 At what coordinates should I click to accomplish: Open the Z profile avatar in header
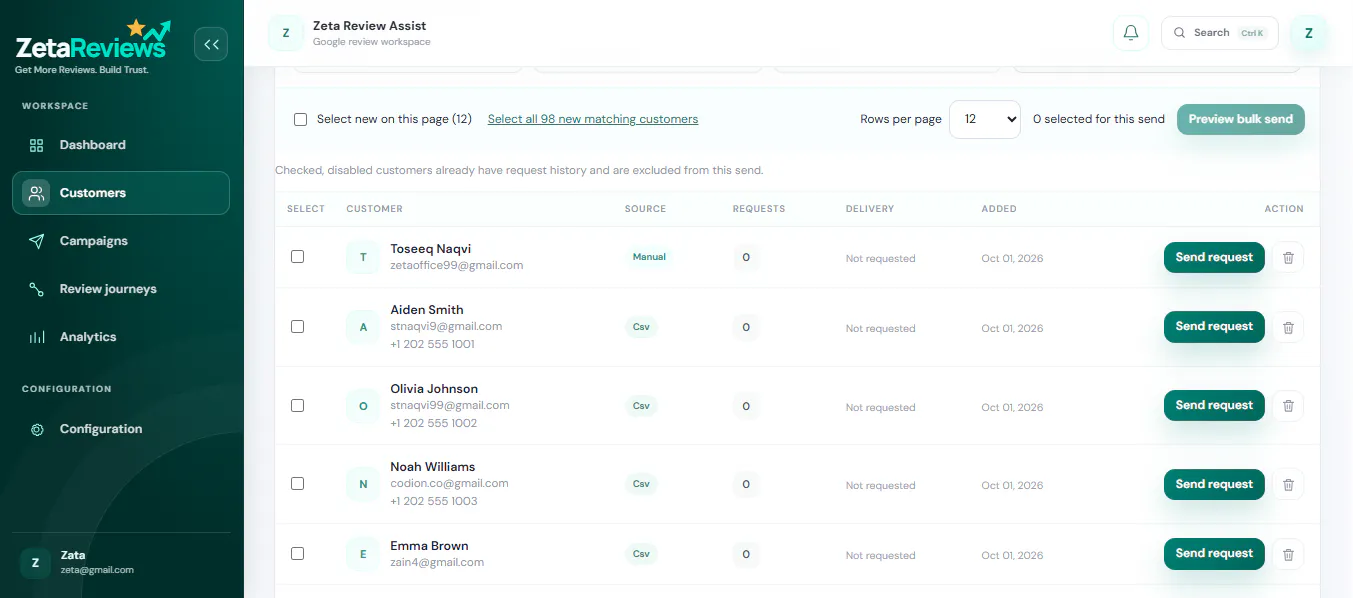click(x=1309, y=33)
